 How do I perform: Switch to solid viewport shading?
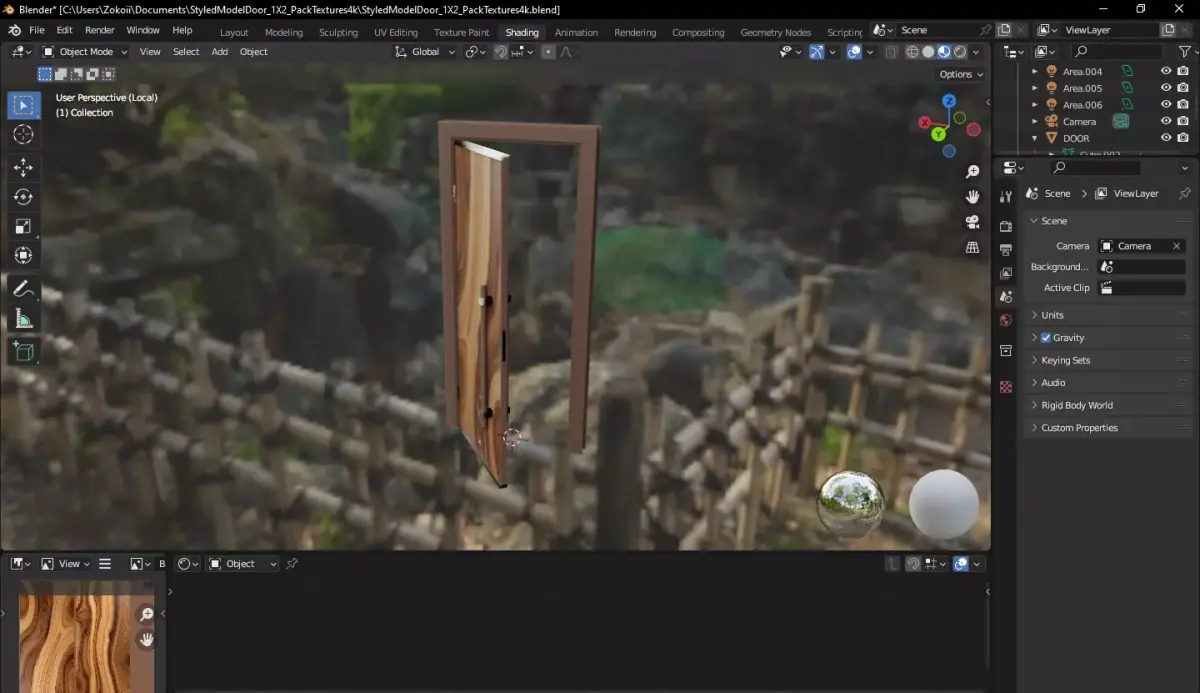pyautogui.click(x=929, y=52)
